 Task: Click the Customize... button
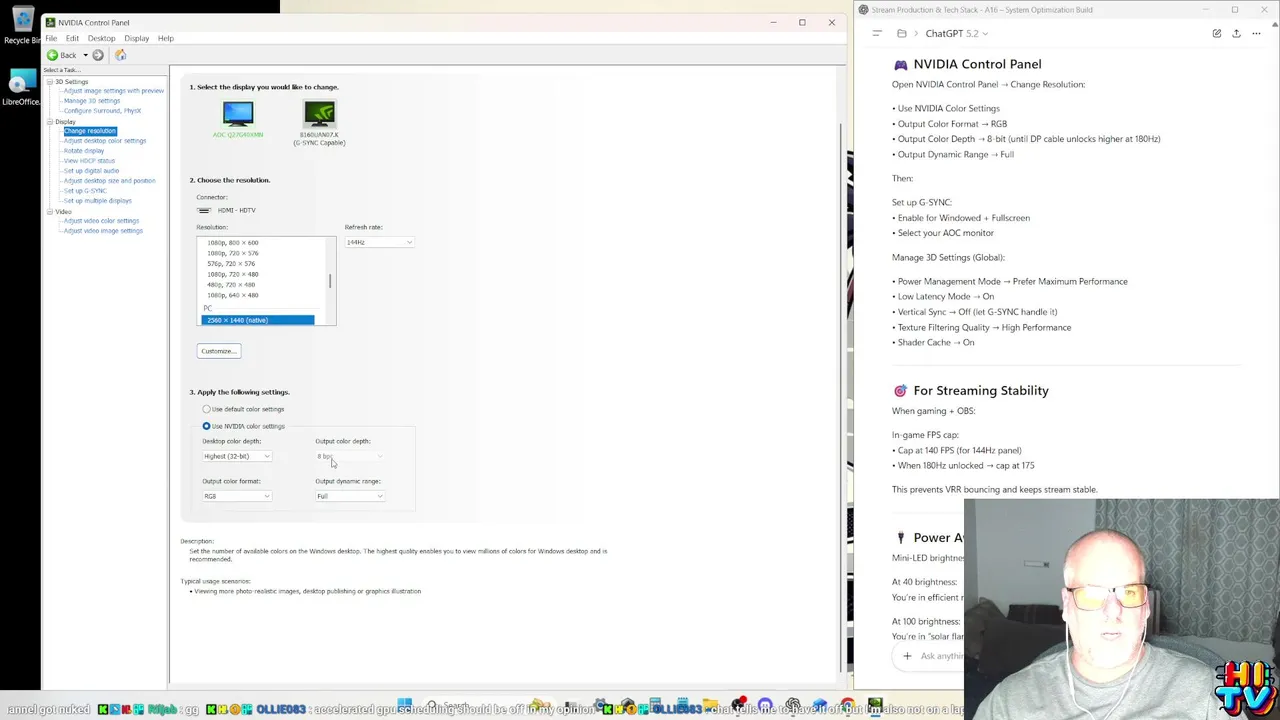click(x=219, y=351)
